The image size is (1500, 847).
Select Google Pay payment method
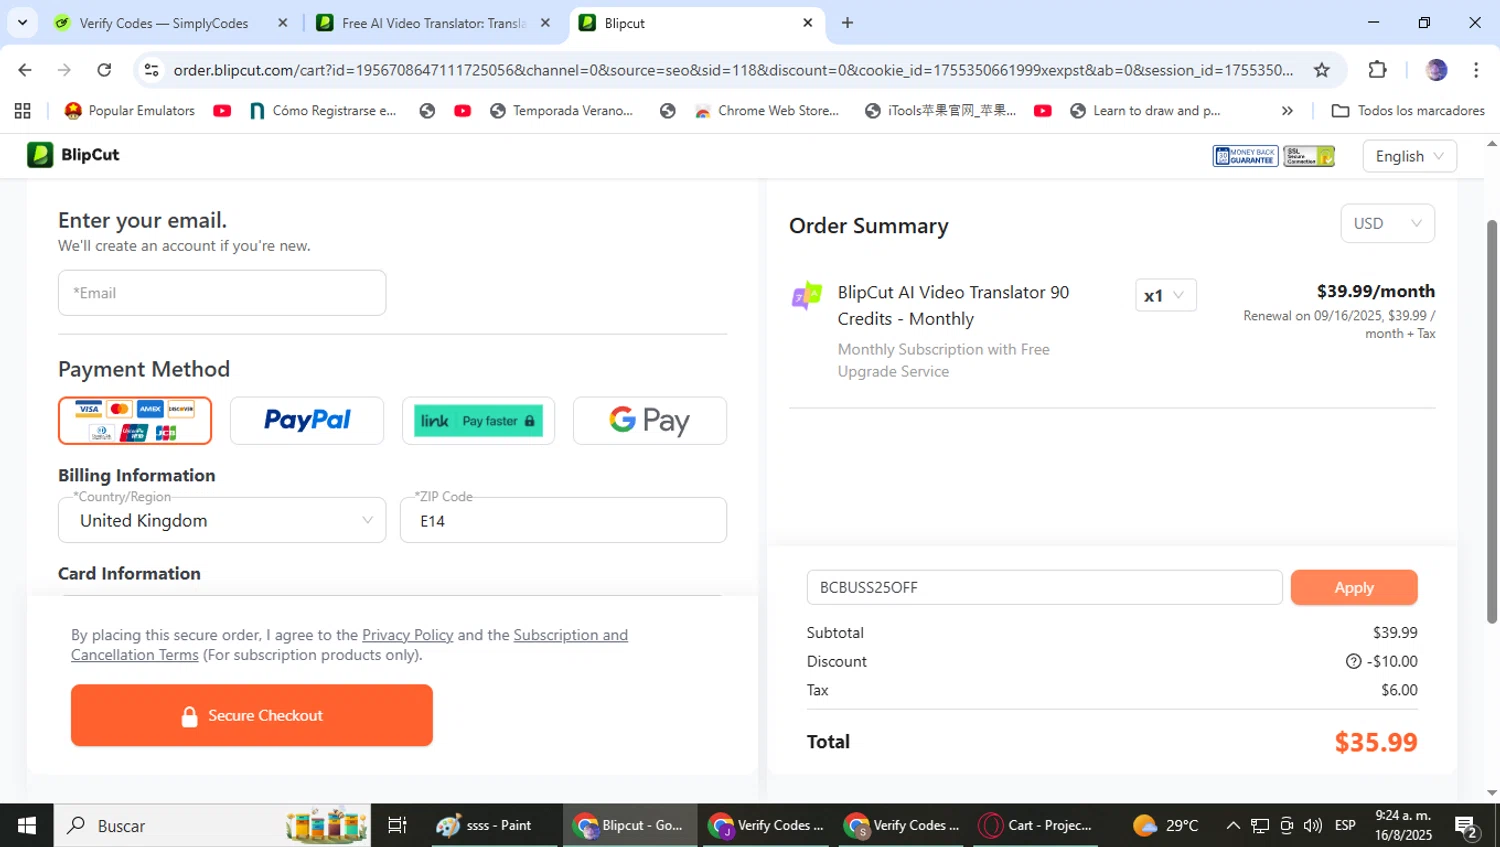(650, 421)
